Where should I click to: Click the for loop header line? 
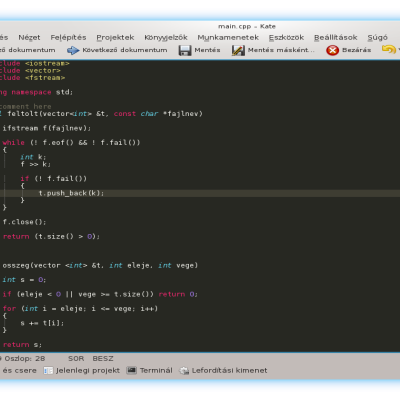pyautogui.click(x=80, y=309)
